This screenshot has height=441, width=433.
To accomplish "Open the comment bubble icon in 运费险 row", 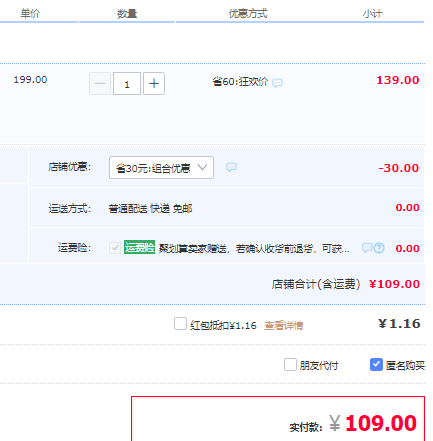I will click(367, 248).
